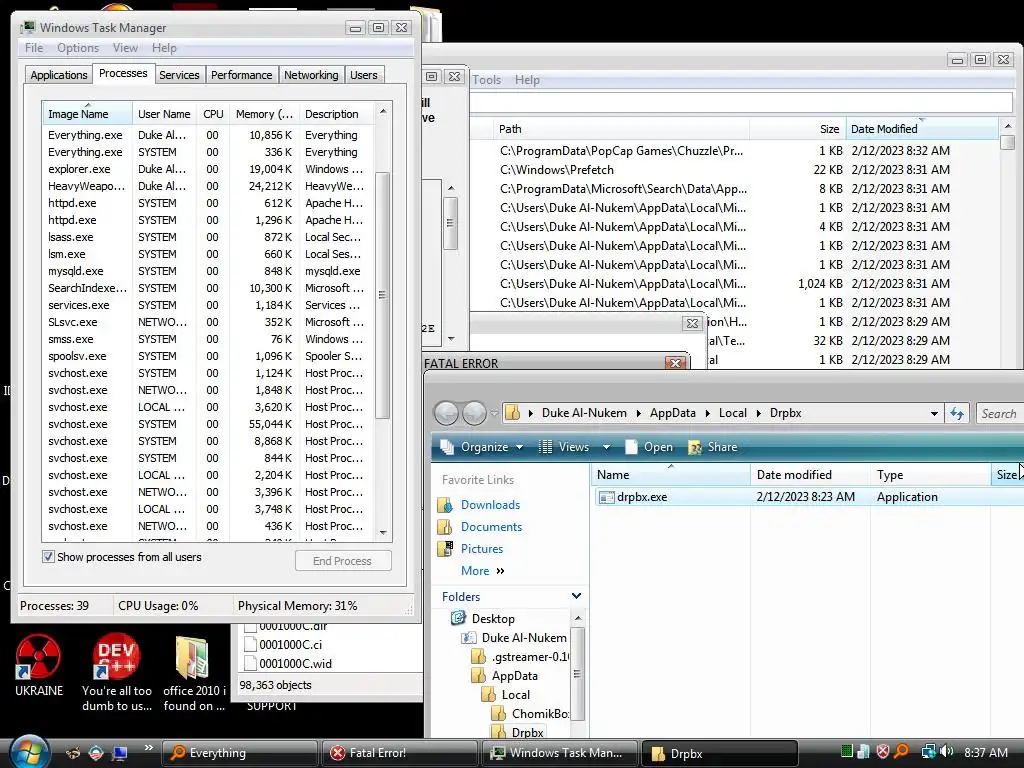Click the Everything taskbar button
1024x768 pixels.
click(x=239, y=753)
